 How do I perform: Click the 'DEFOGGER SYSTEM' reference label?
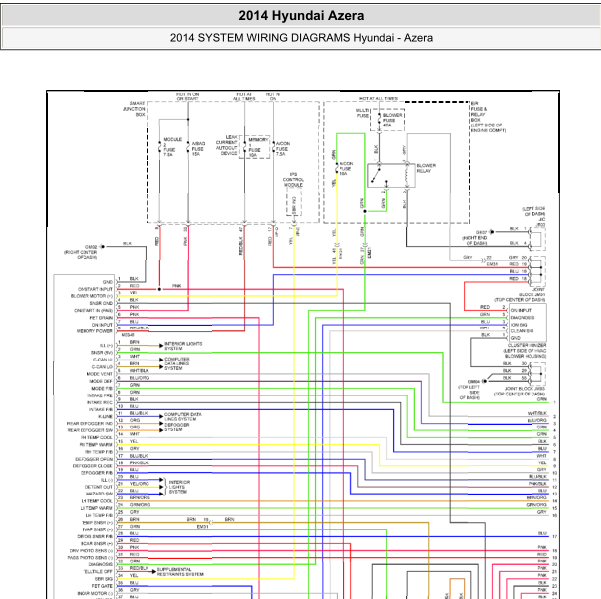tap(176, 427)
